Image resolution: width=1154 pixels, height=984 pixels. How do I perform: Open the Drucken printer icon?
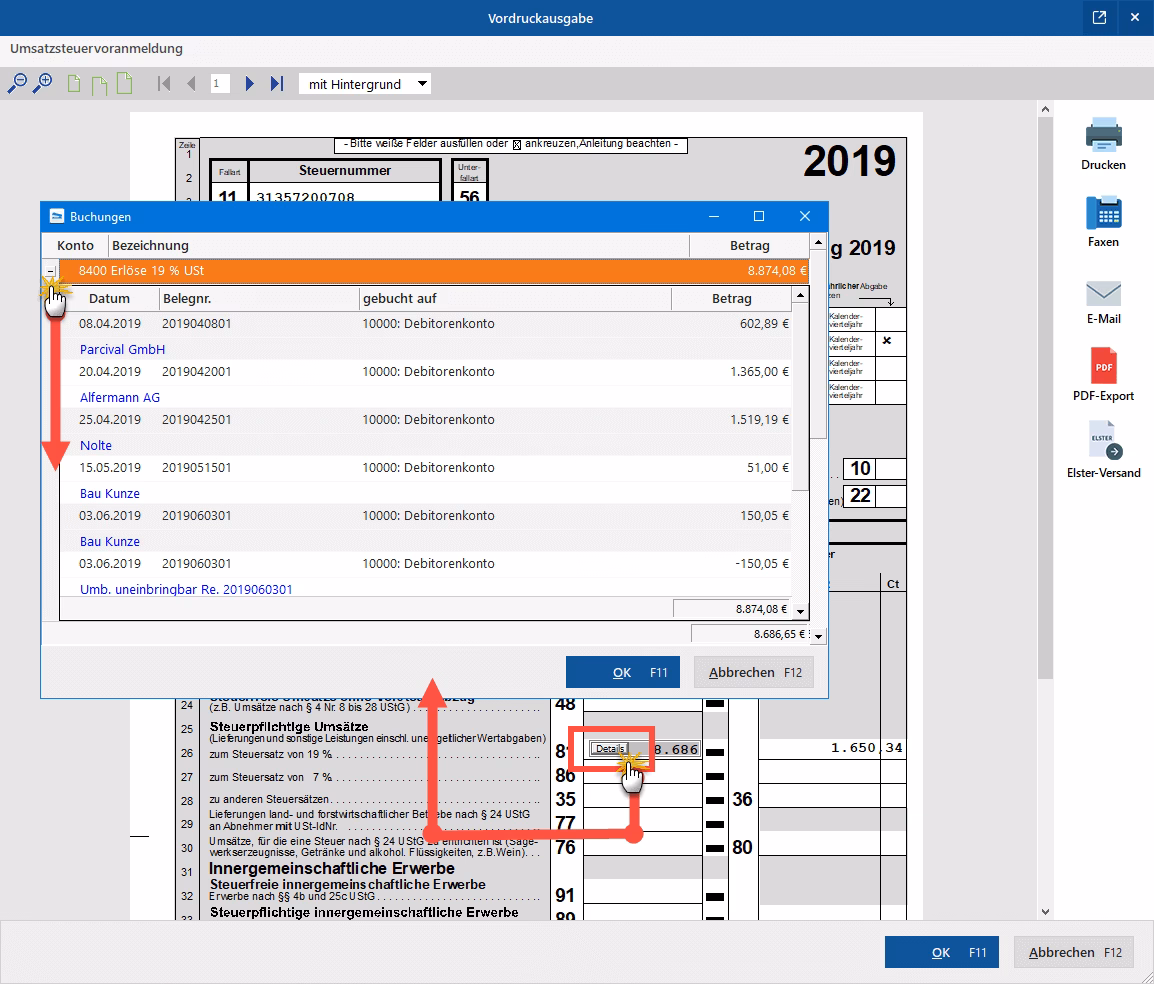coord(1103,134)
